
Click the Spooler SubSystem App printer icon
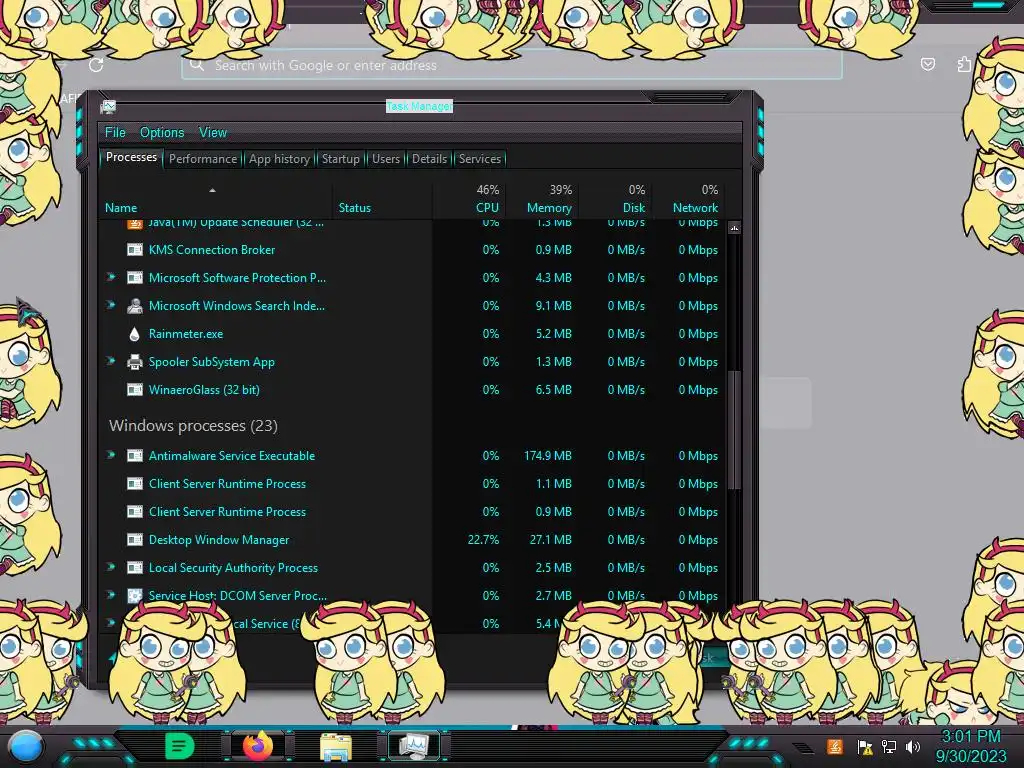click(x=135, y=362)
